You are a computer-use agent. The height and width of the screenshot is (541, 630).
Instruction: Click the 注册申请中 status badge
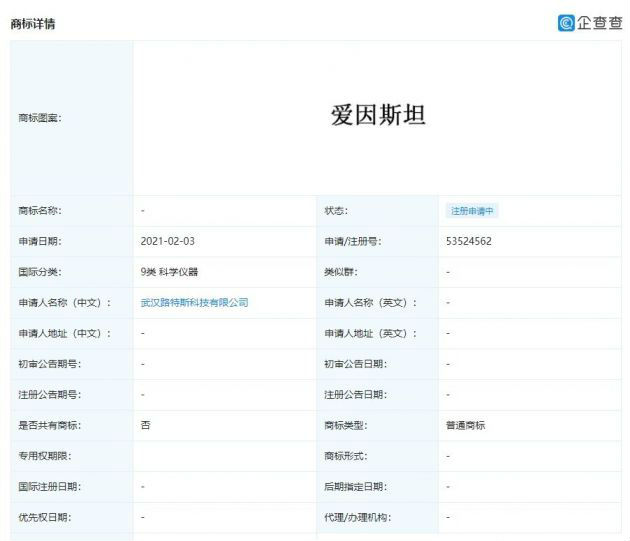(473, 211)
